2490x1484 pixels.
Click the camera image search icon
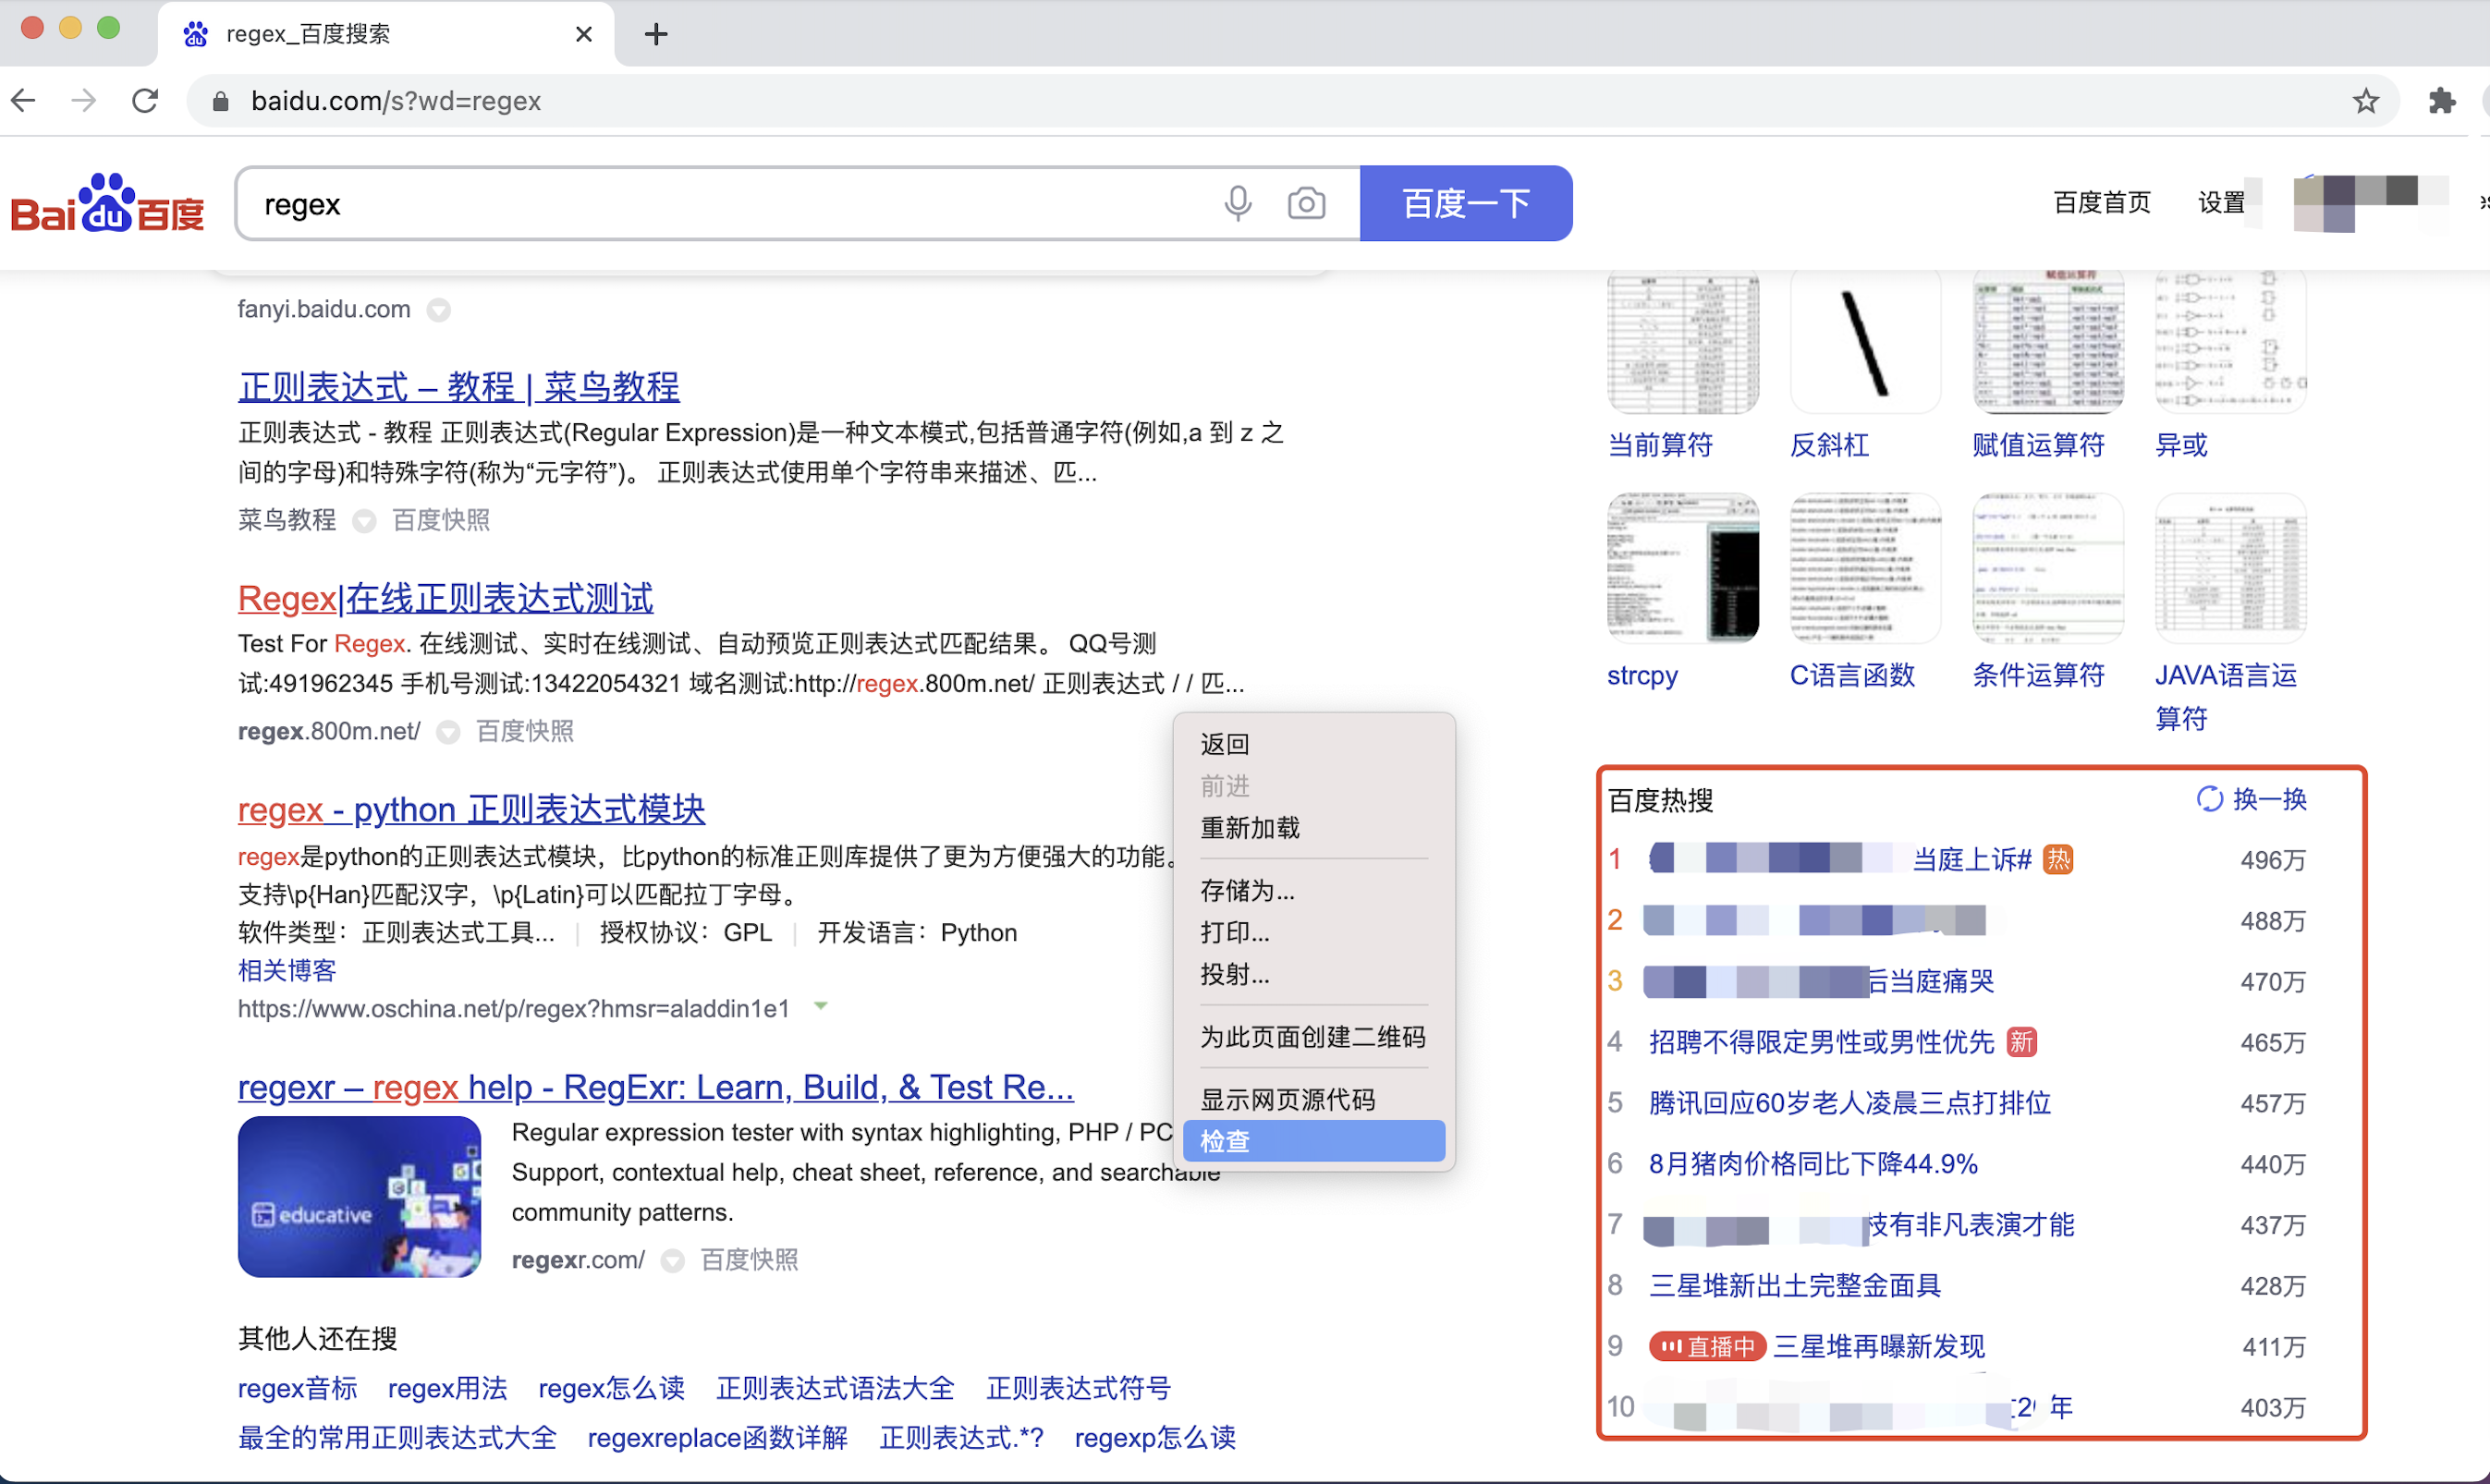(1306, 203)
